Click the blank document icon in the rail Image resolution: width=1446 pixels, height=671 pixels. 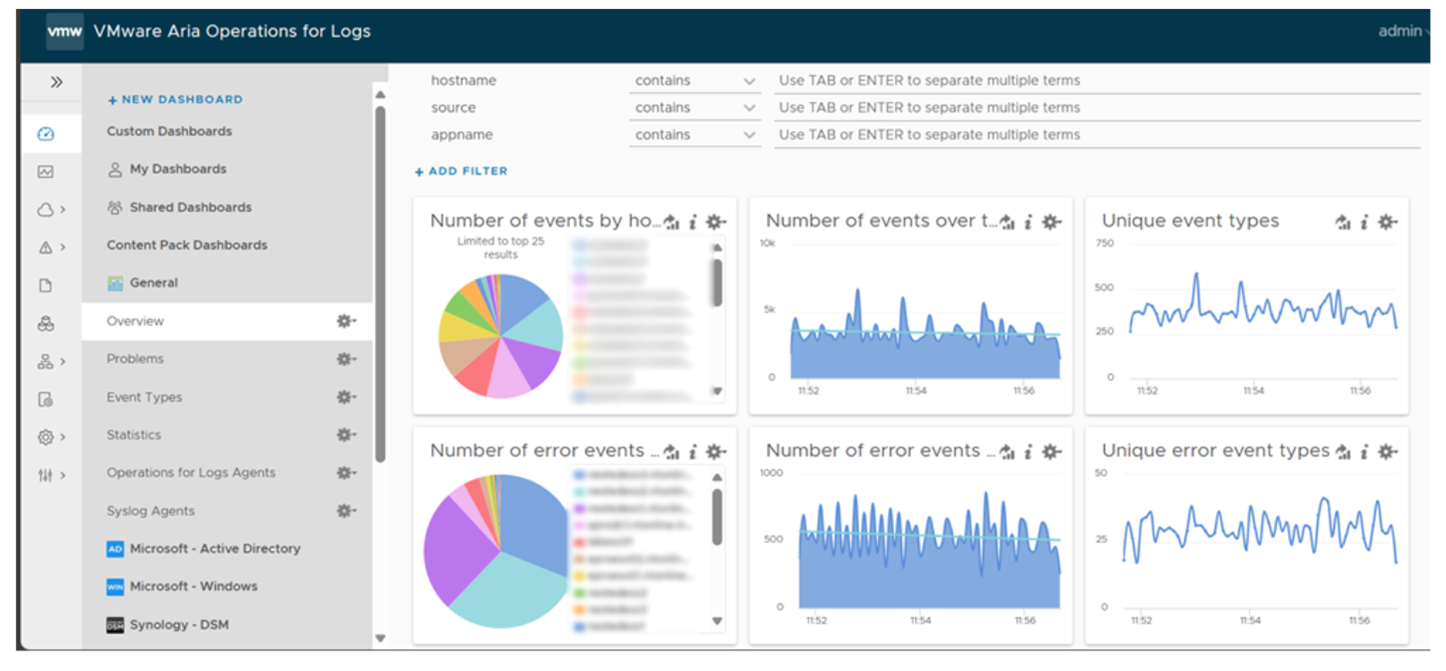(x=45, y=286)
